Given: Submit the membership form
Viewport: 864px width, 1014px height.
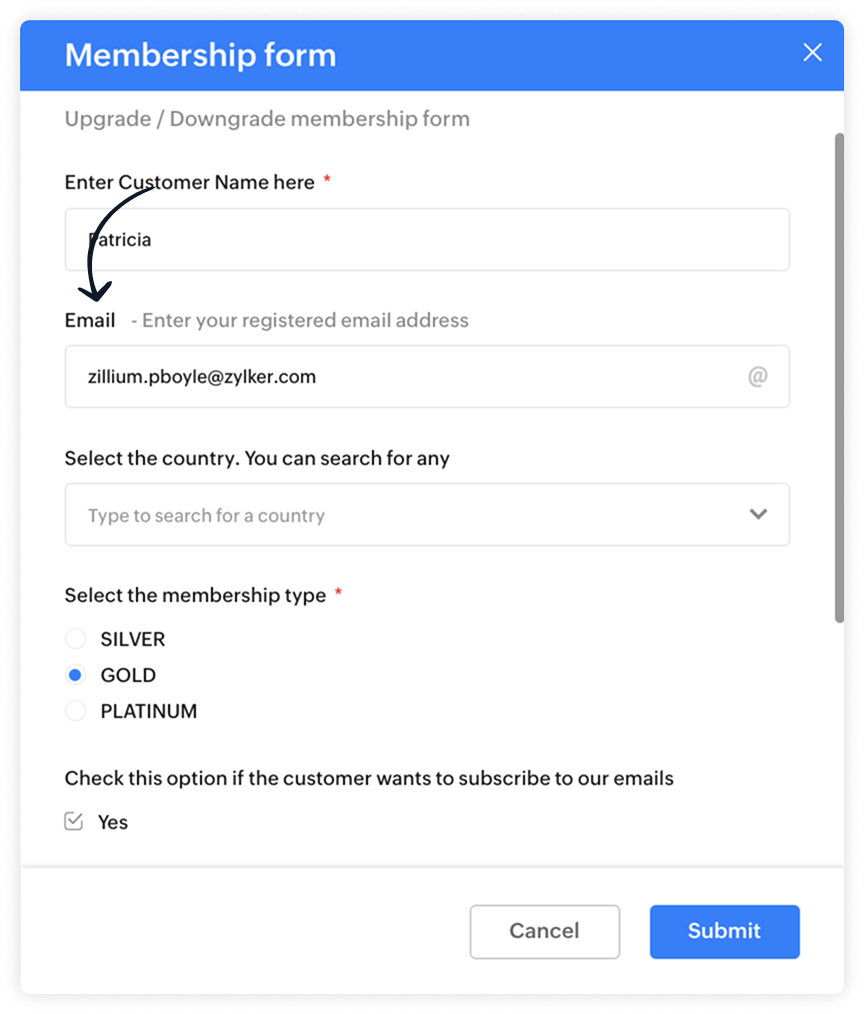Looking at the screenshot, I should (x=724, y=931).
